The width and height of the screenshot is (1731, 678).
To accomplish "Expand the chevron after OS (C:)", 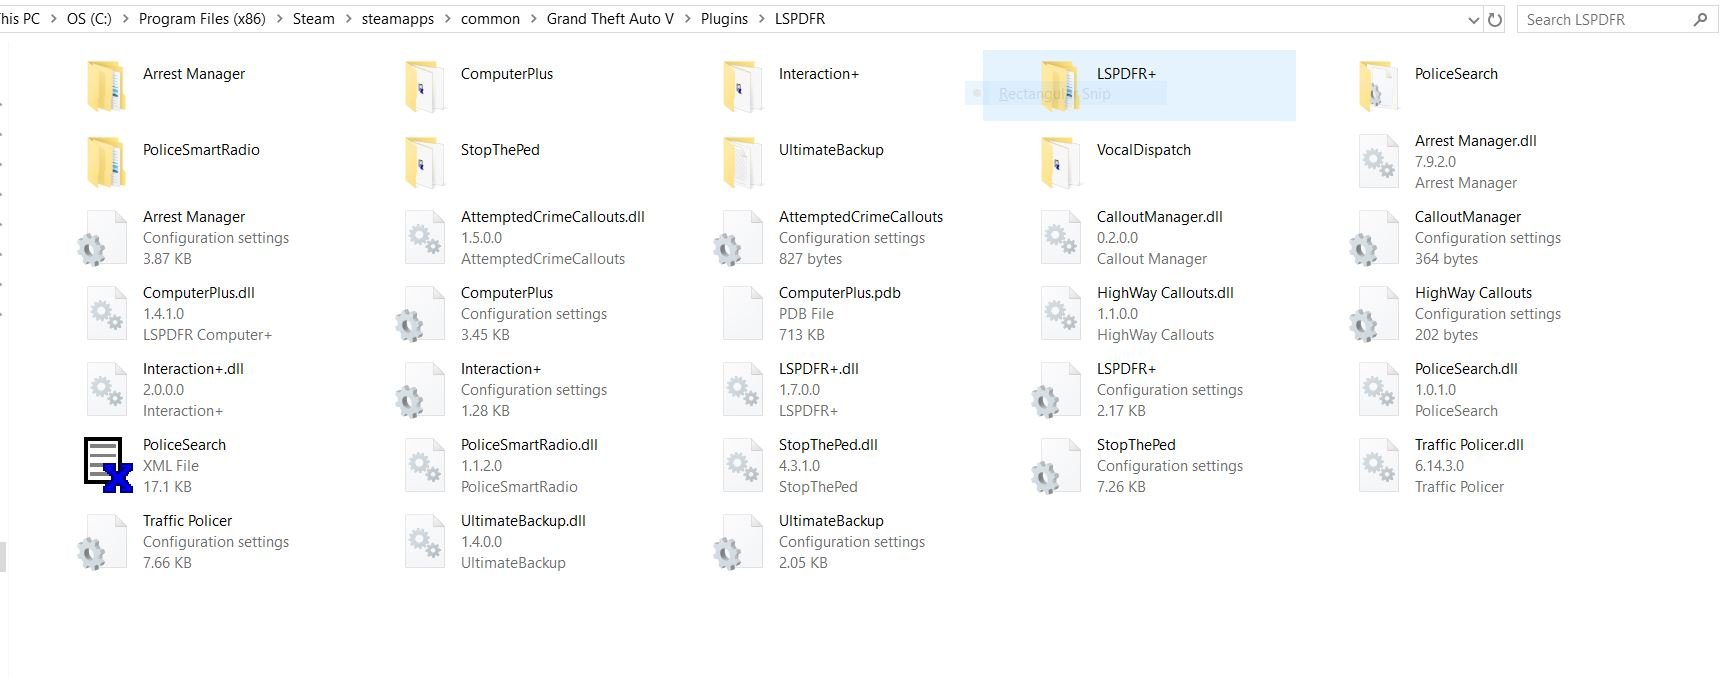I will coord(125,19).
